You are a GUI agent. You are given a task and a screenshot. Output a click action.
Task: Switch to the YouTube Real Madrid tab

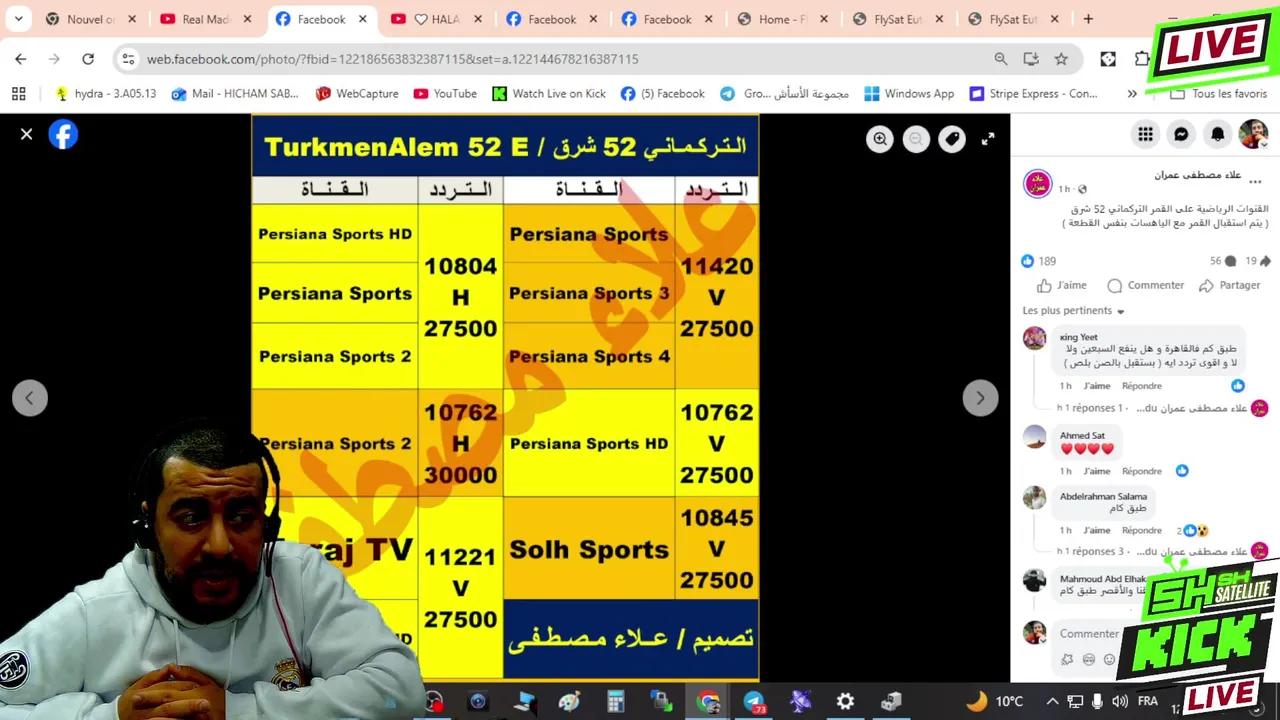tap(204, 19)
